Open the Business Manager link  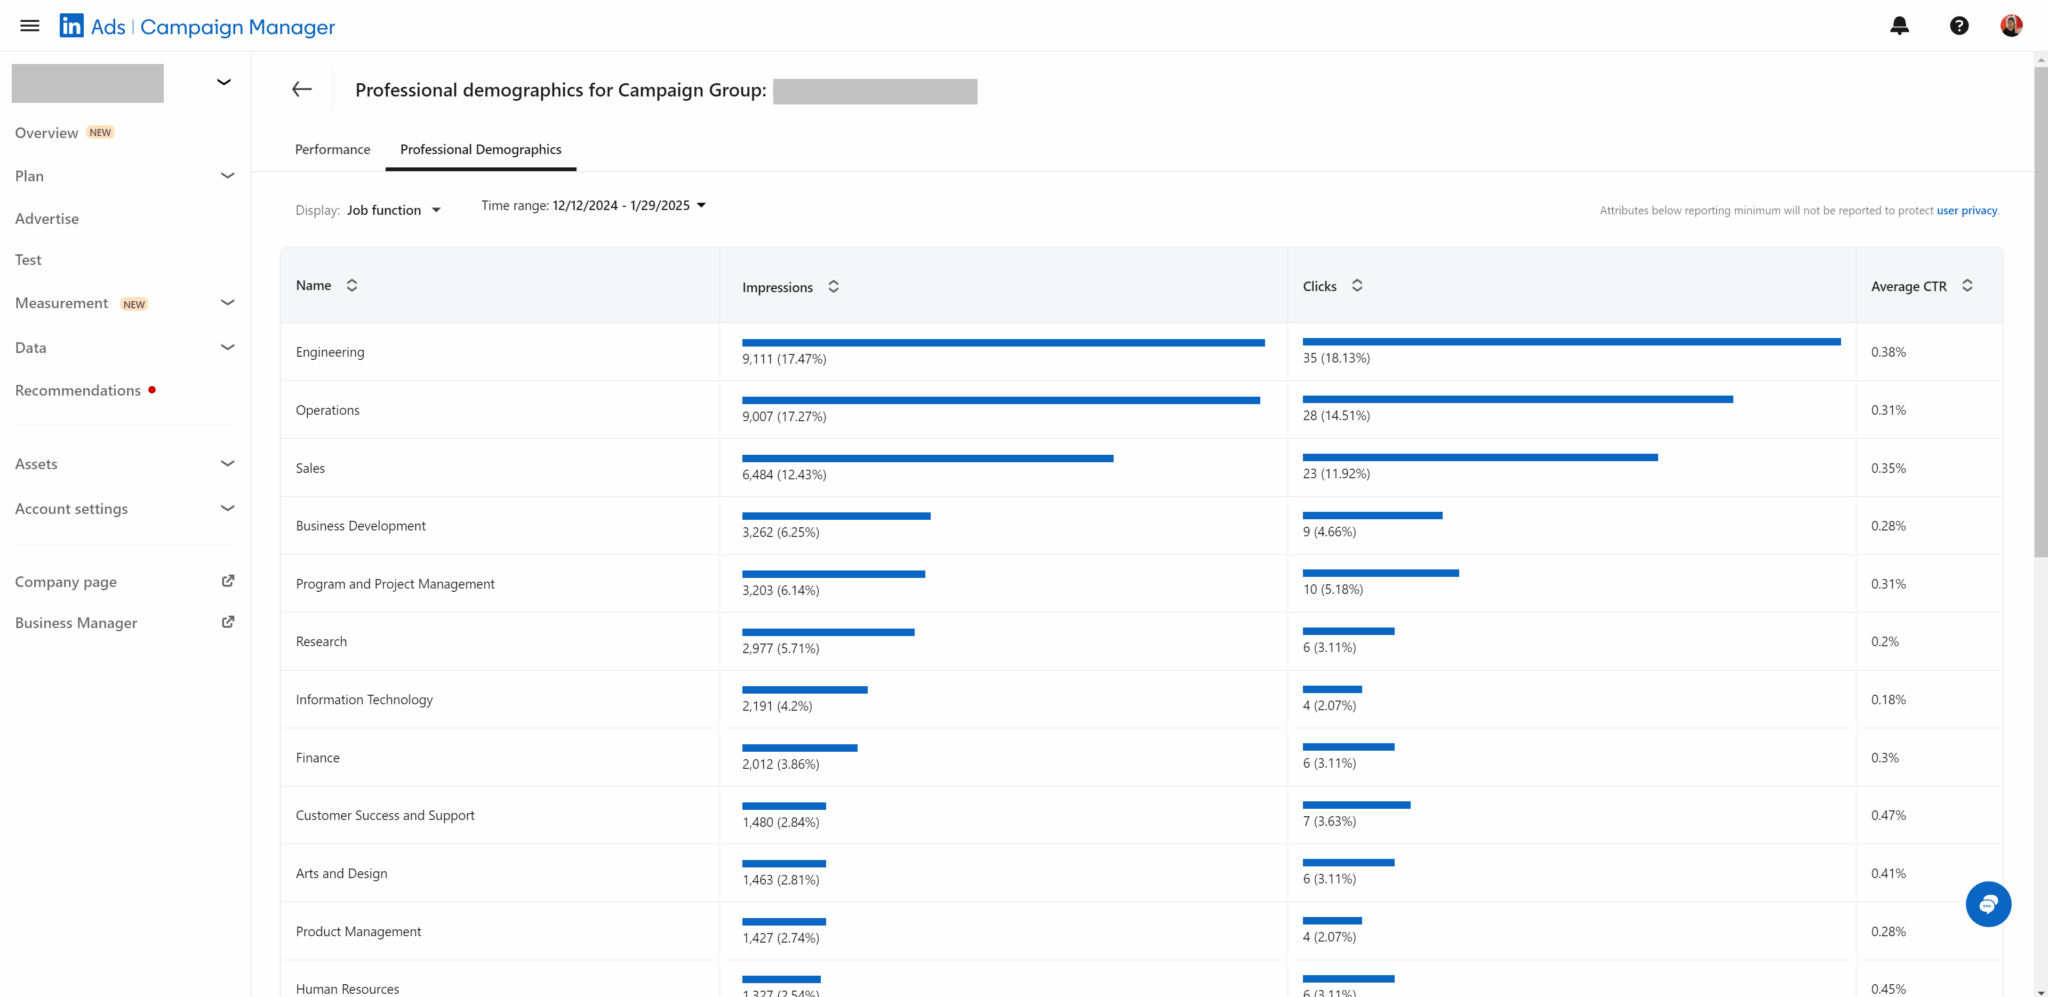click(x=76, y=622)
